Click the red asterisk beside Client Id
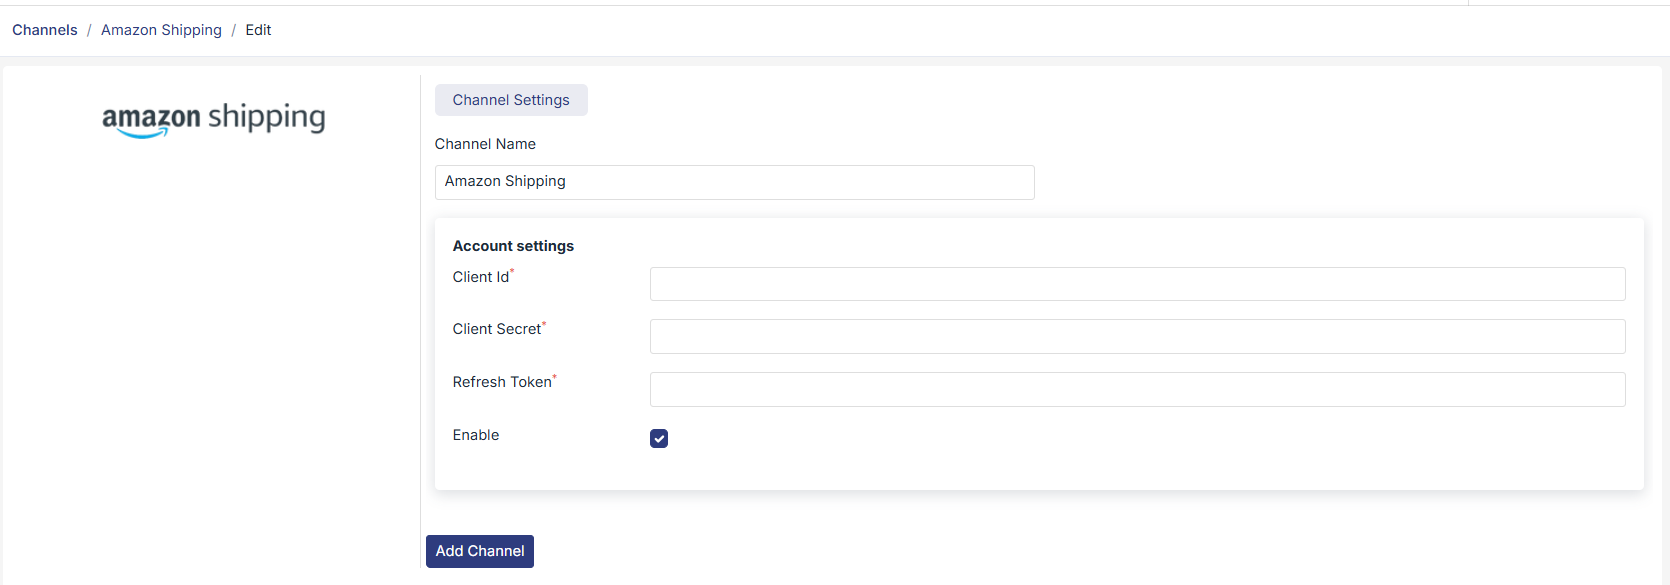The image size is (1670, 585). tap(512, 271)
